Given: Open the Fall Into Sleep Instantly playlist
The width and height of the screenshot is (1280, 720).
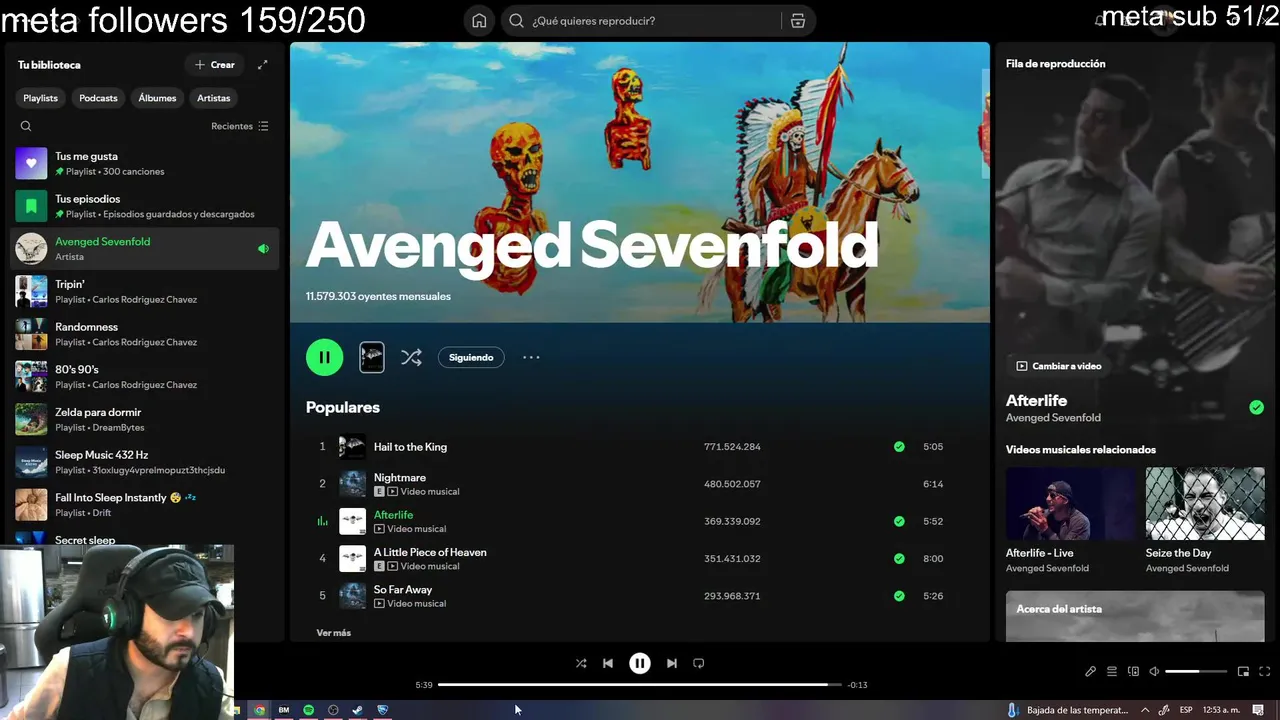Looking at the screenshot, I should 145,505.
